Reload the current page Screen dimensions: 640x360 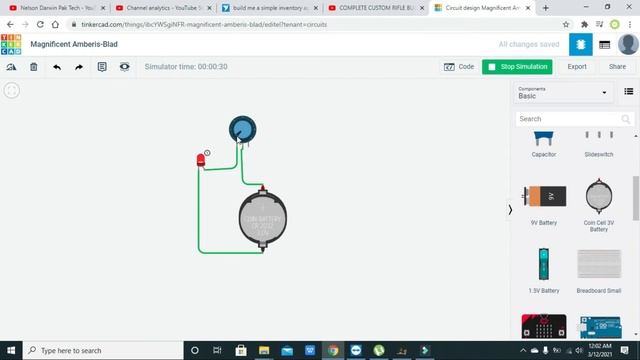tap(40, 24)
